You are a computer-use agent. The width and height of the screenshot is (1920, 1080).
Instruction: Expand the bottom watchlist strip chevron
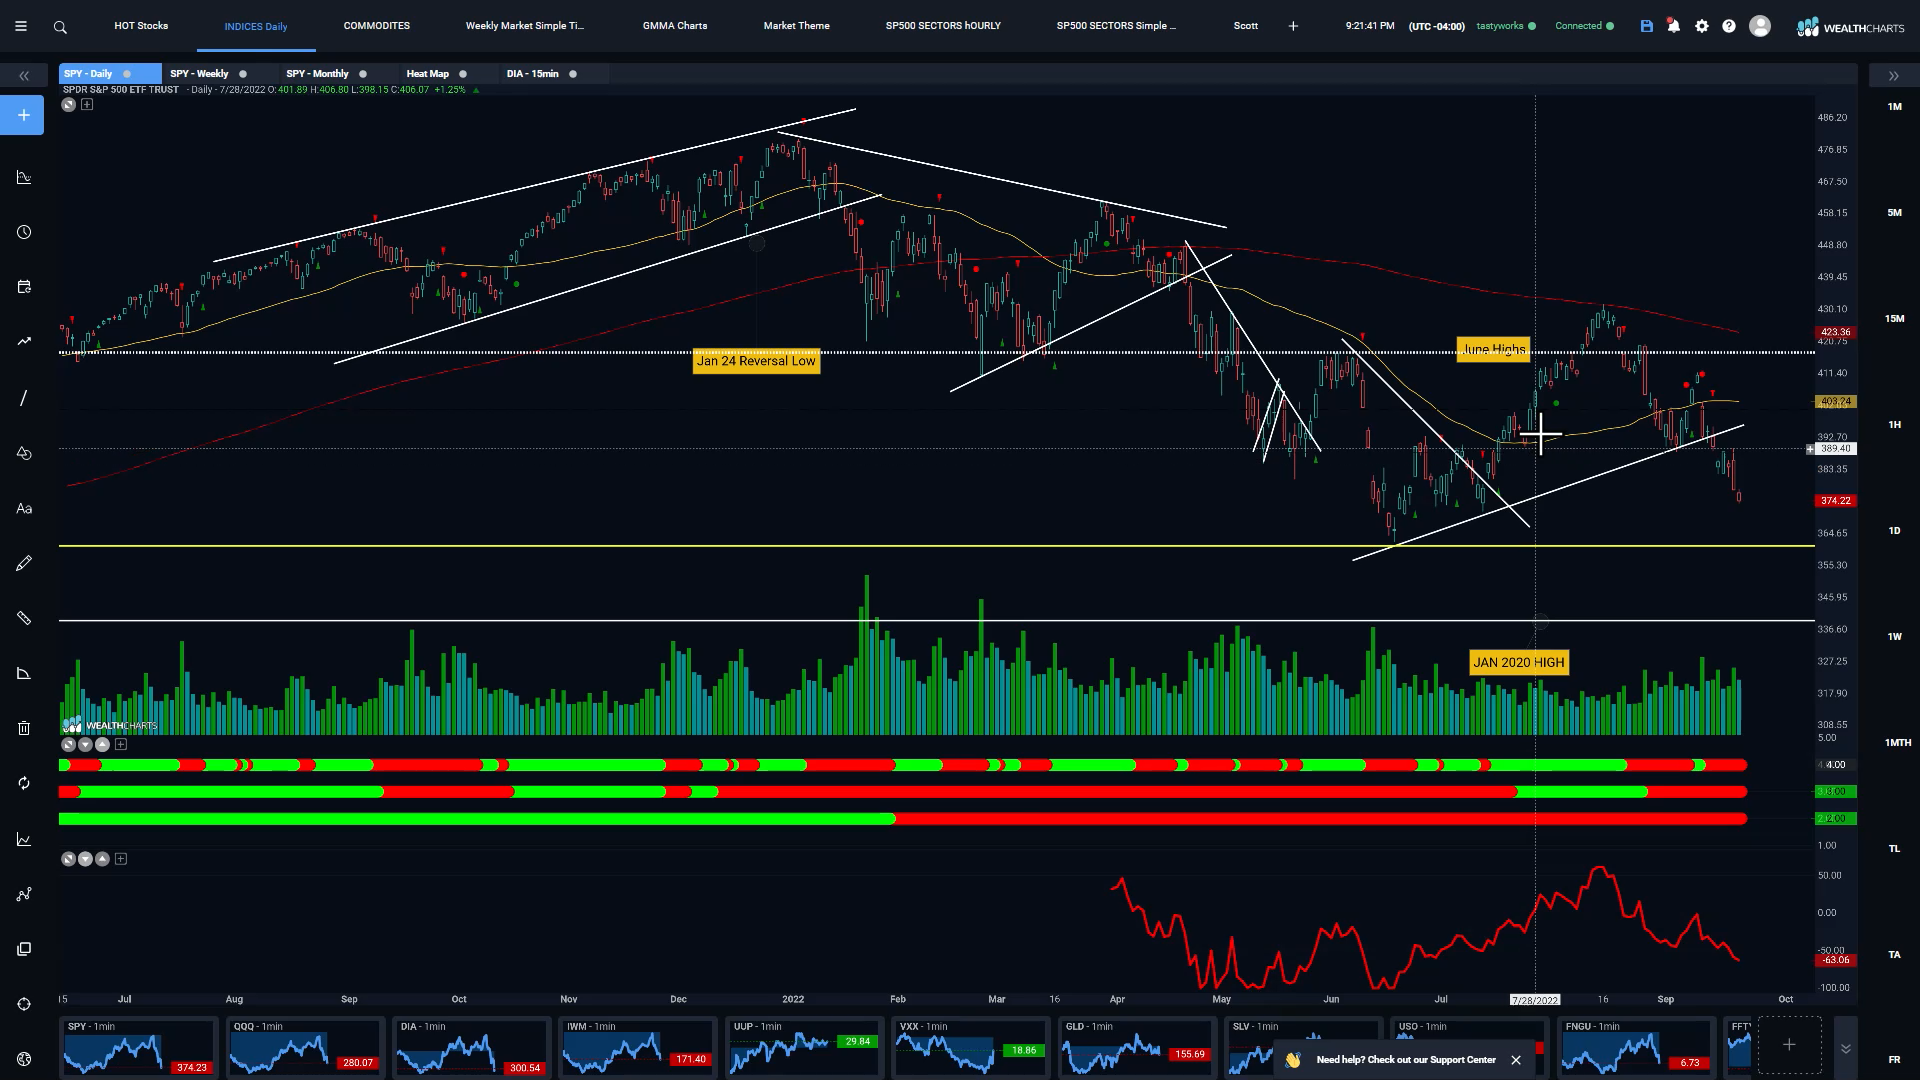(x=1846, y=1048)
